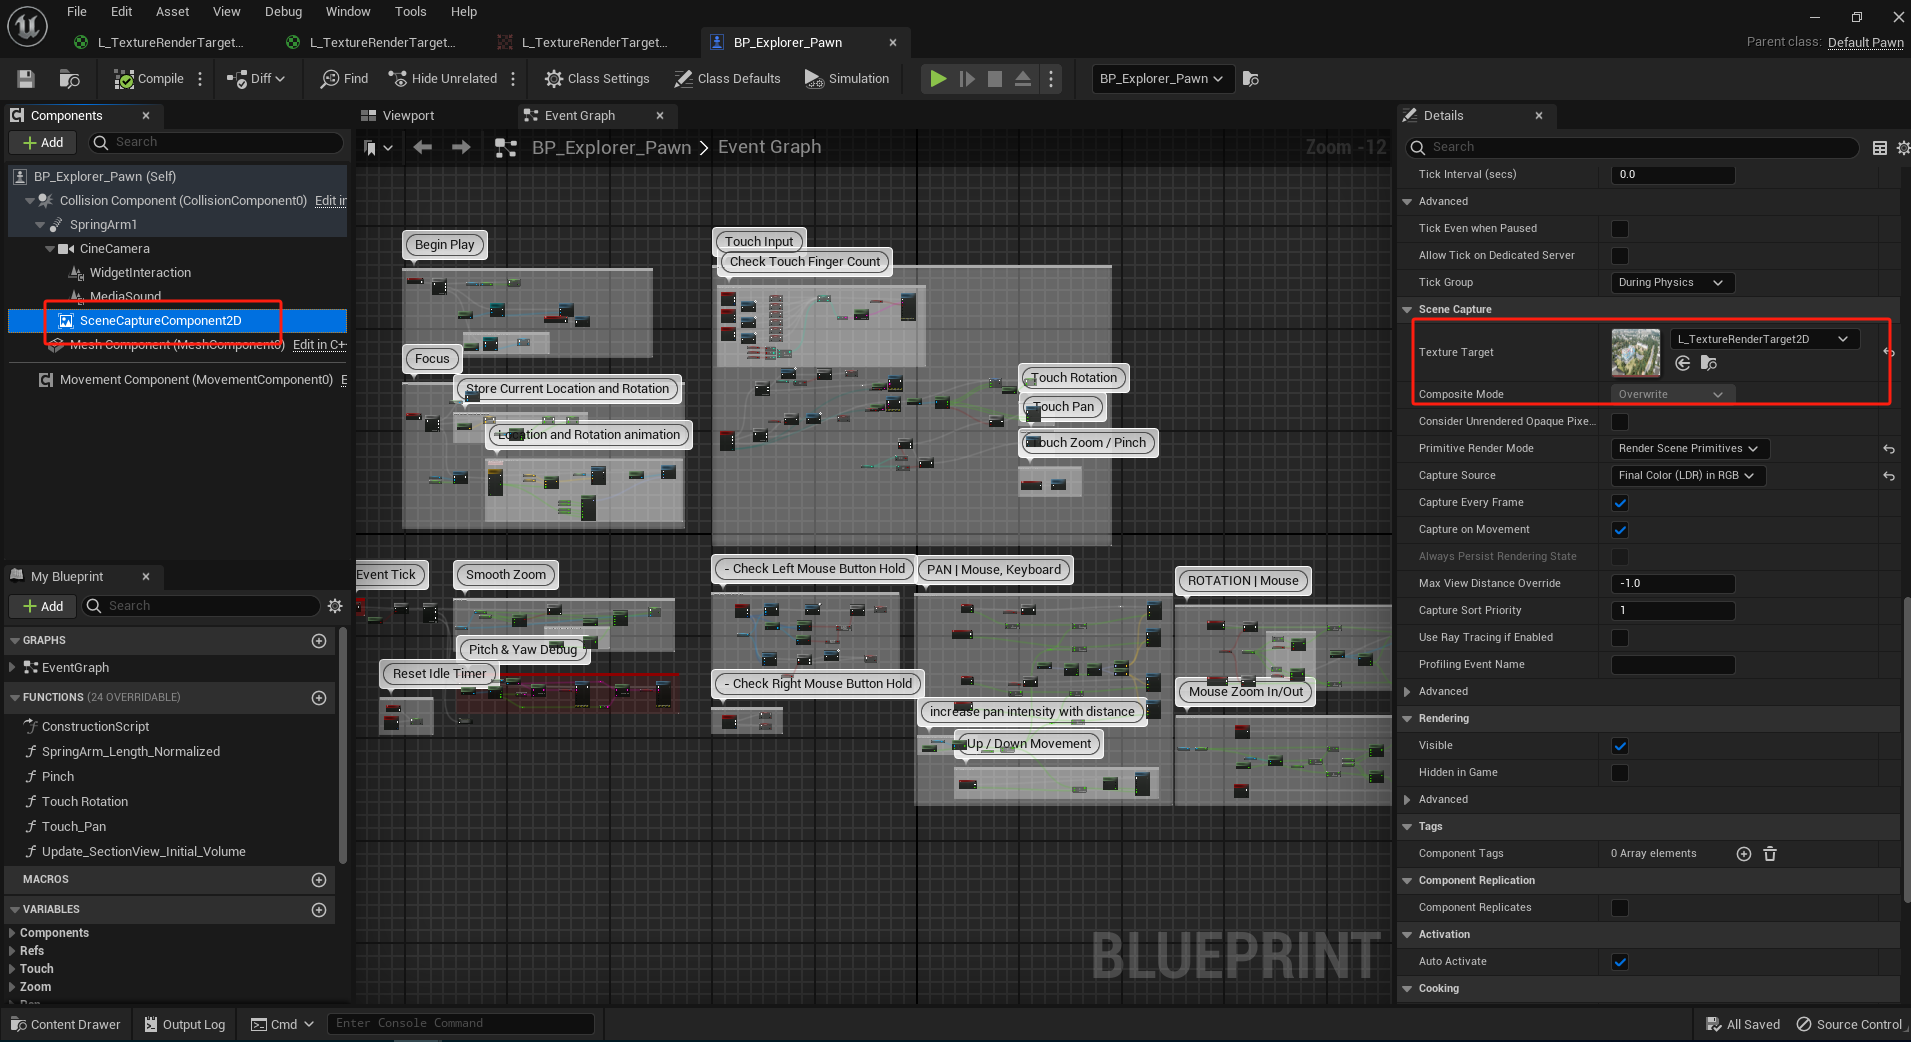Viewport: 1911px width, 1042px height.
Task: Open the Content Drawer
Action: coord(65,1024)
